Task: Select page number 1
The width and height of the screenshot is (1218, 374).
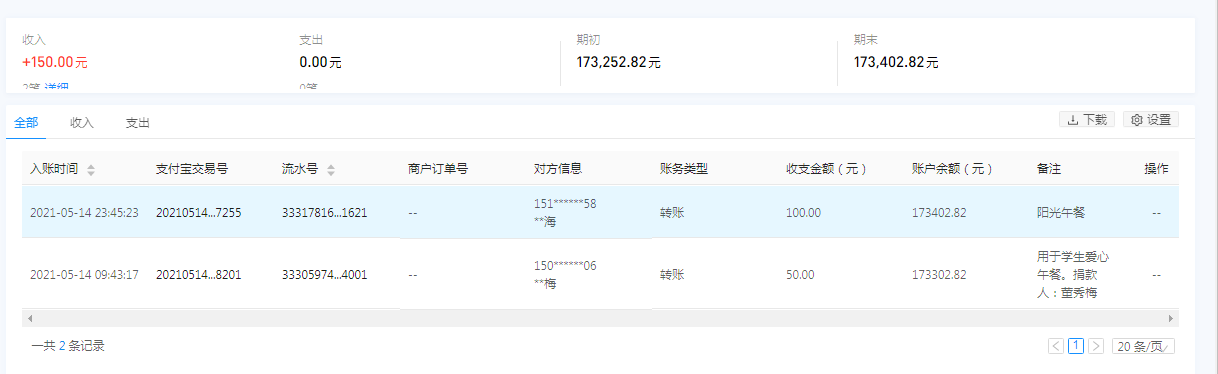Action: [1076, 346]
